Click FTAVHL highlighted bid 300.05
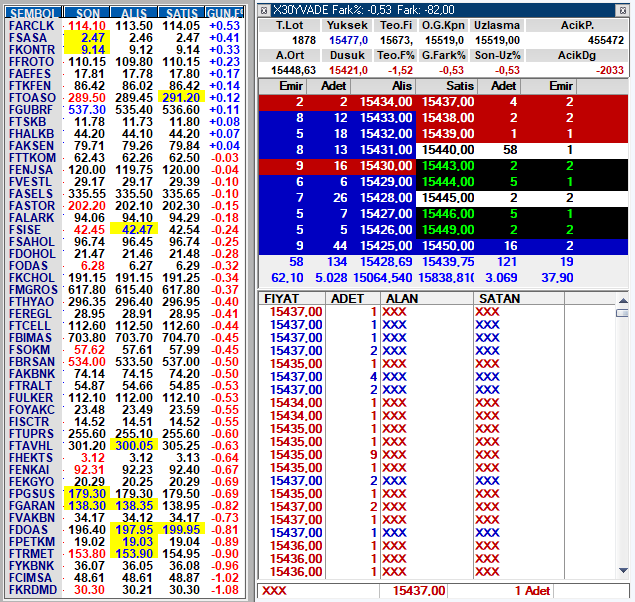The height and width of the screenshot is (602, 635). pos(134,446)
